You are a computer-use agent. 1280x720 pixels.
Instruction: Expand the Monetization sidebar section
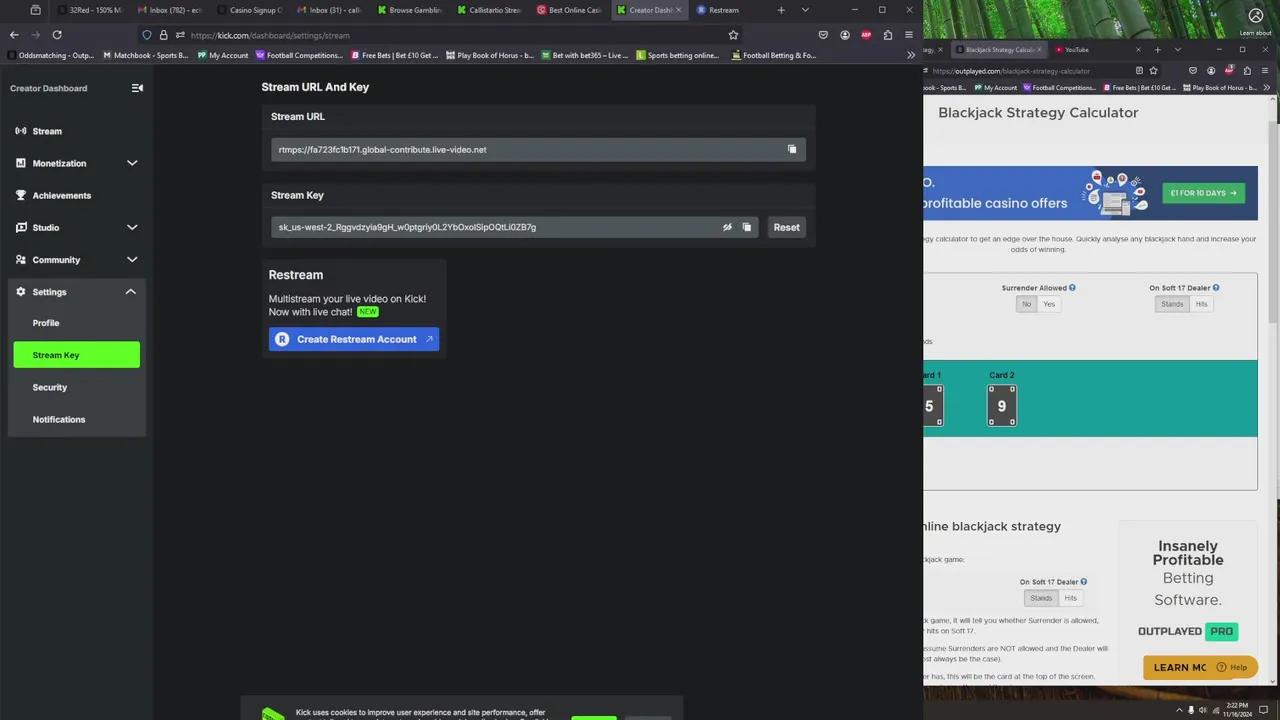132,163
